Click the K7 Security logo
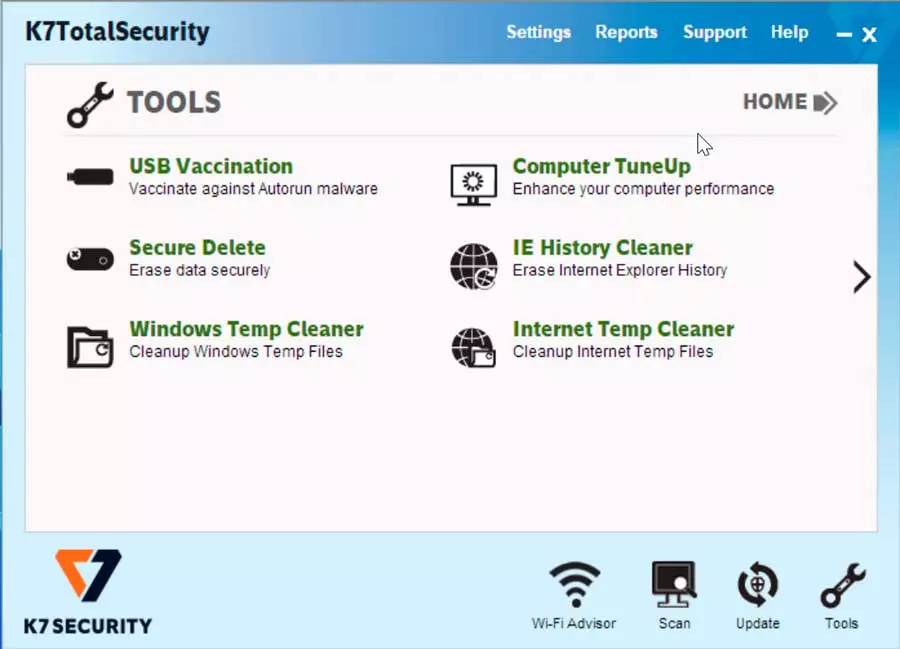The image size is (900, 649). click(88, 592)
